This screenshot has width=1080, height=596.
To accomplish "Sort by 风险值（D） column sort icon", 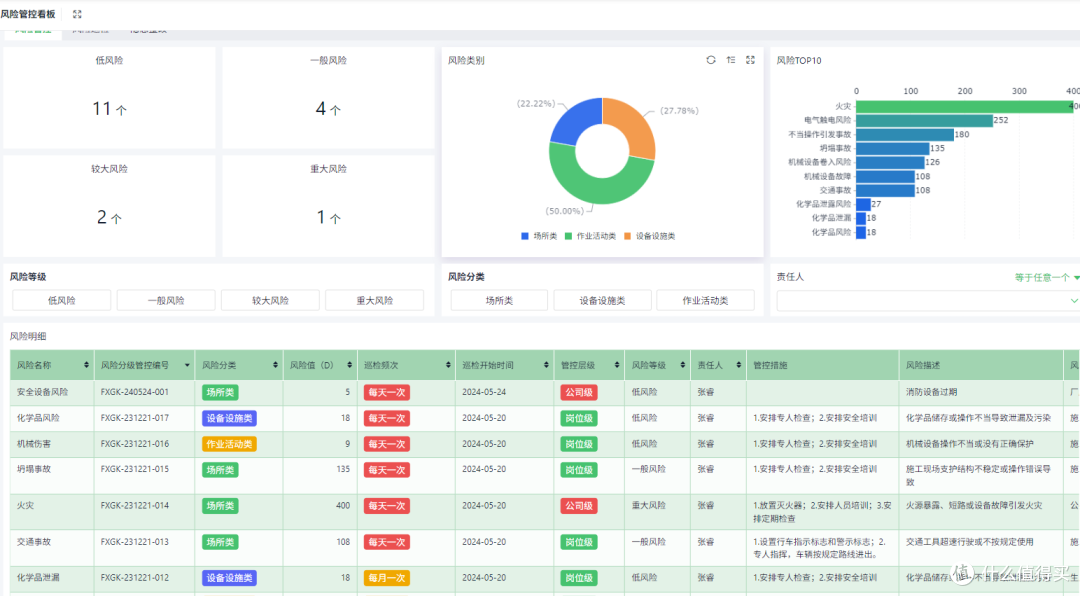I will tap(349, 365).
